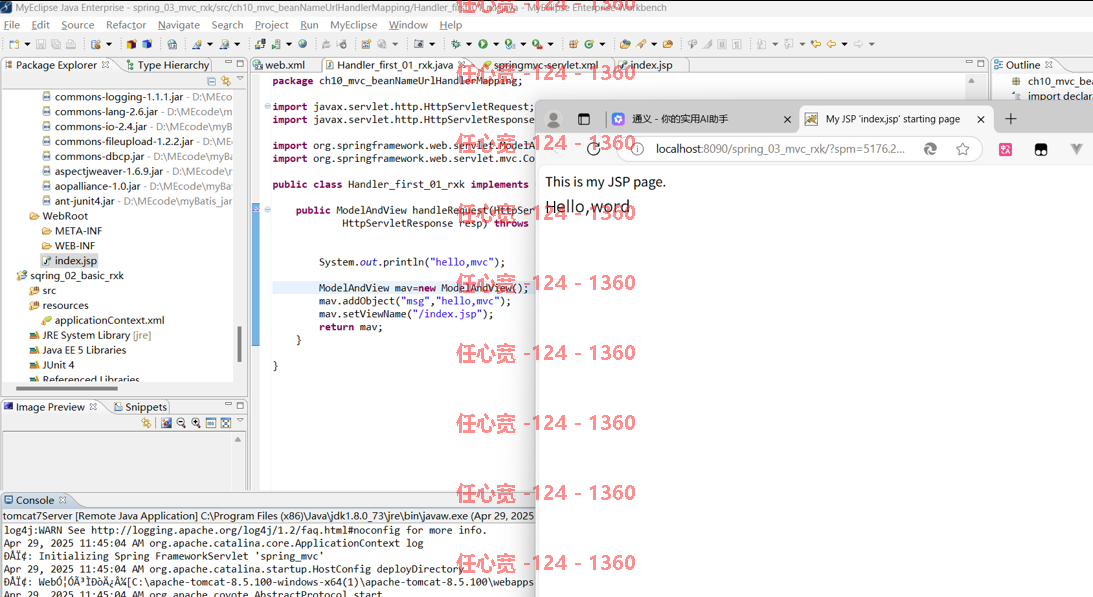Open the Navigate menu
Screen dimensions: 1093x597
pos(178,25)
